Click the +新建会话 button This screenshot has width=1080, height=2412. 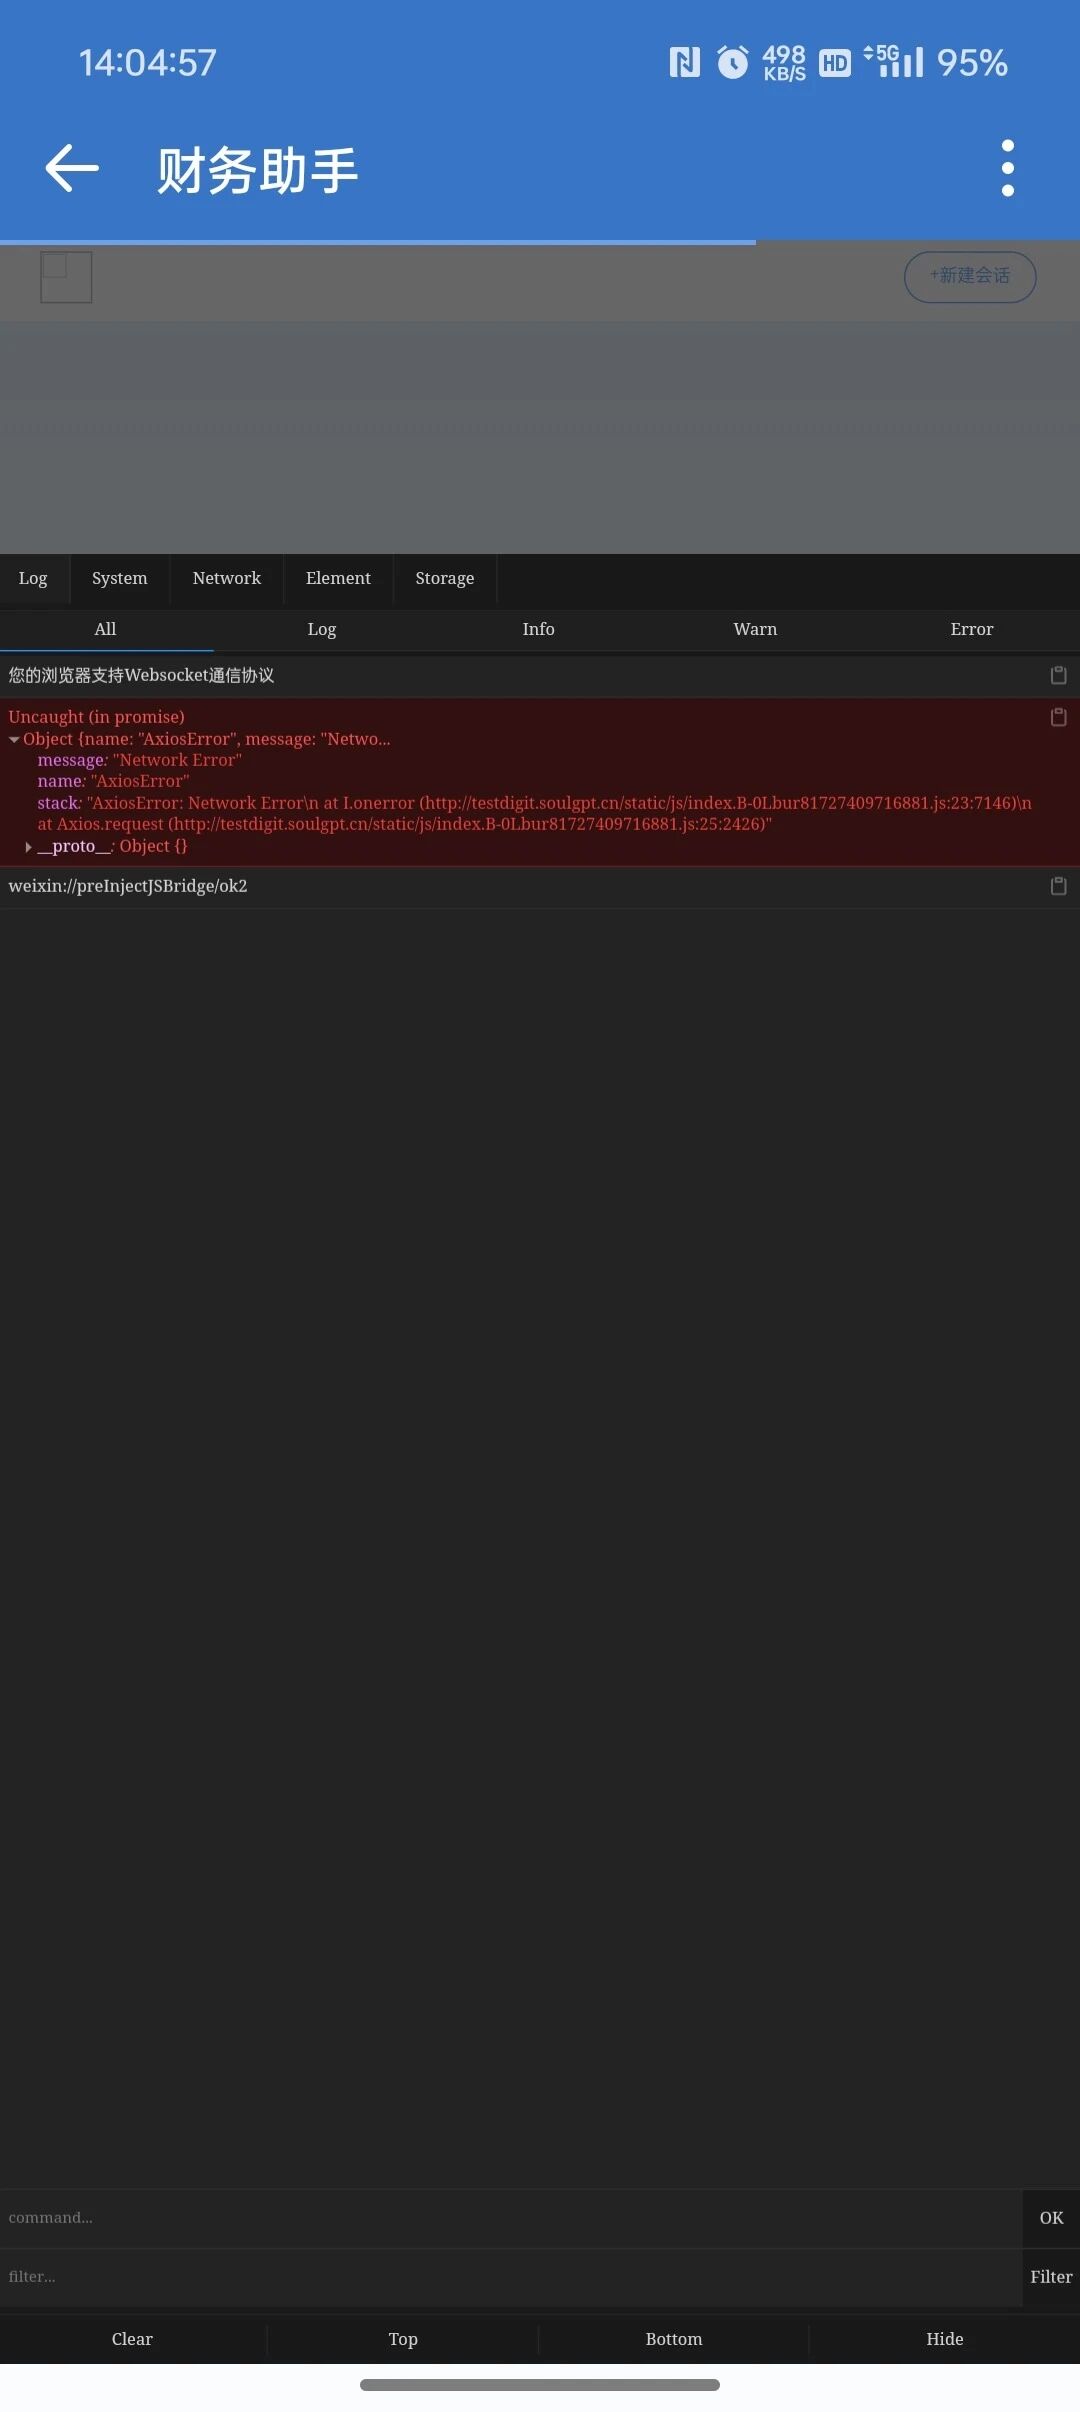pyautogui.click(x=970, y=276)
